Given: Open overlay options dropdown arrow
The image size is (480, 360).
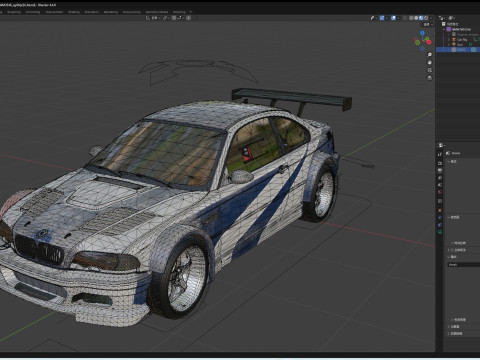Looking at the screenshot, I should (398, 18).
